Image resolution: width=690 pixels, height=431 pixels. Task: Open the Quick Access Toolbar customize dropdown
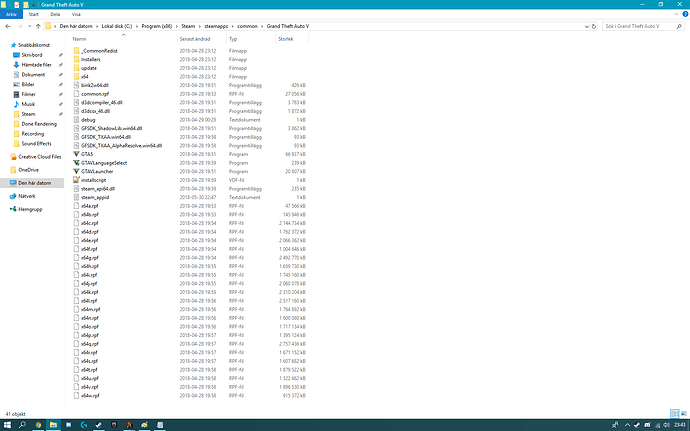coord(33,5)
